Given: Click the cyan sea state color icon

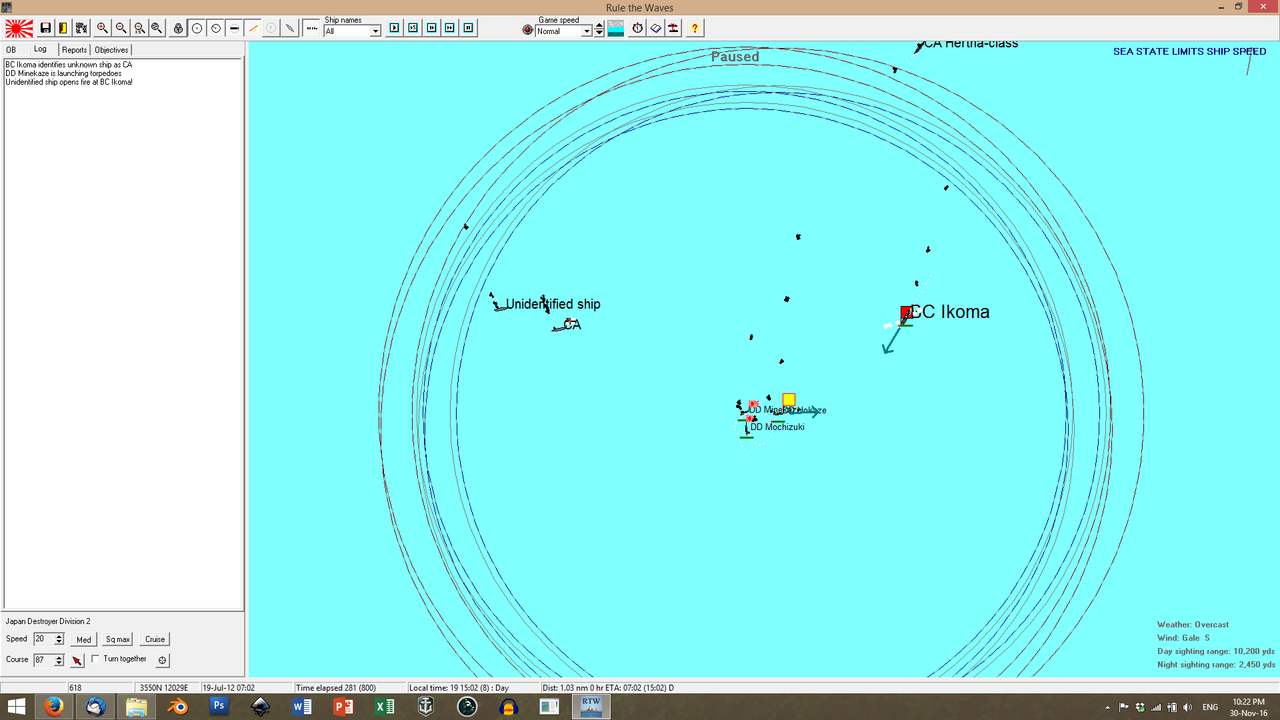Looking at the screenshot, I should 616,28.
